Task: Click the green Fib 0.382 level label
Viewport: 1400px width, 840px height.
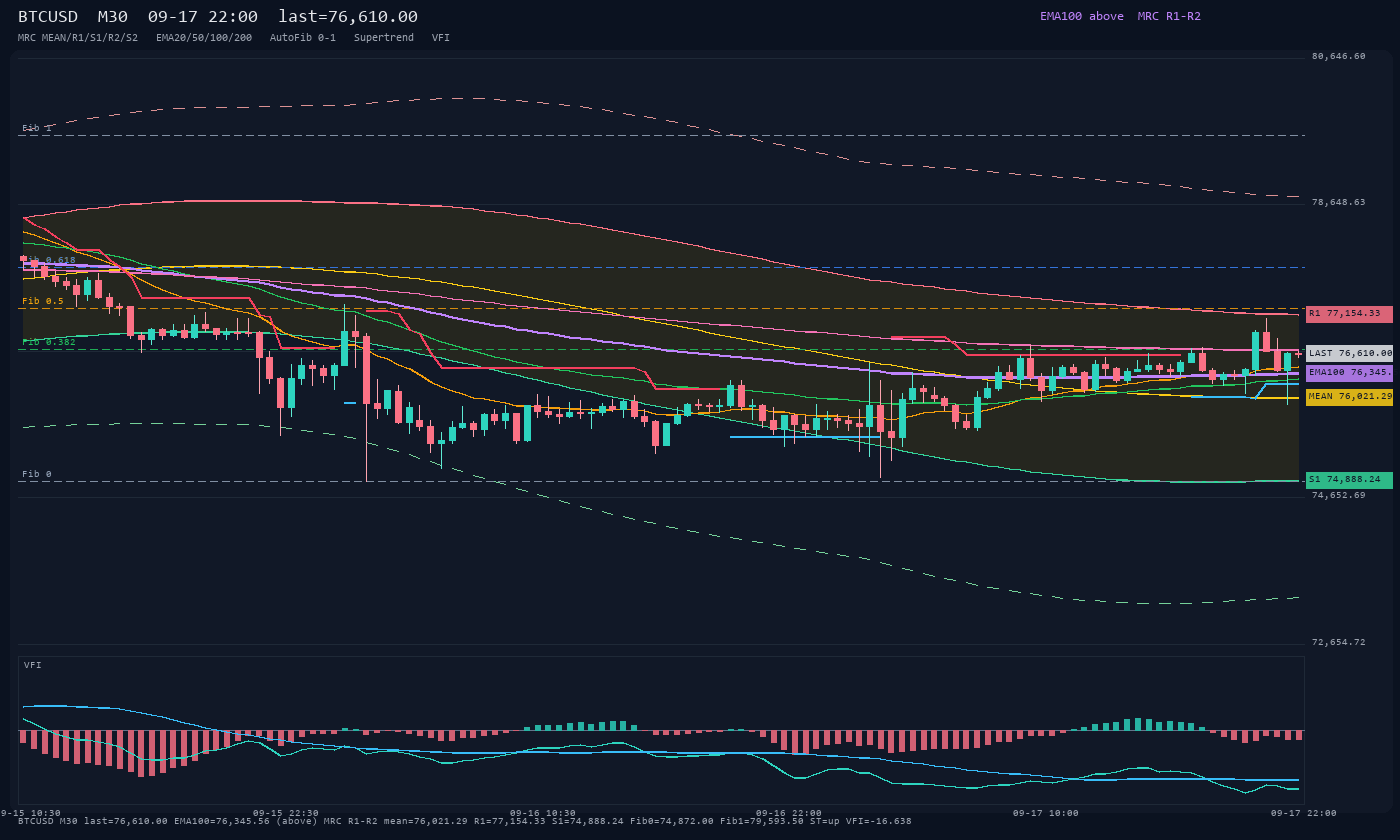Action: [x=49, y=342]
